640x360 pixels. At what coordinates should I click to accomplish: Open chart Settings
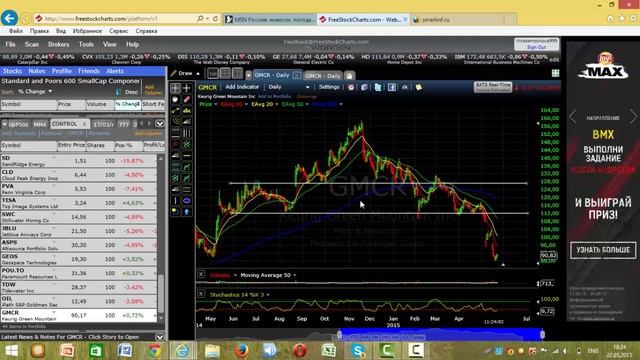(x=329, y=87)
